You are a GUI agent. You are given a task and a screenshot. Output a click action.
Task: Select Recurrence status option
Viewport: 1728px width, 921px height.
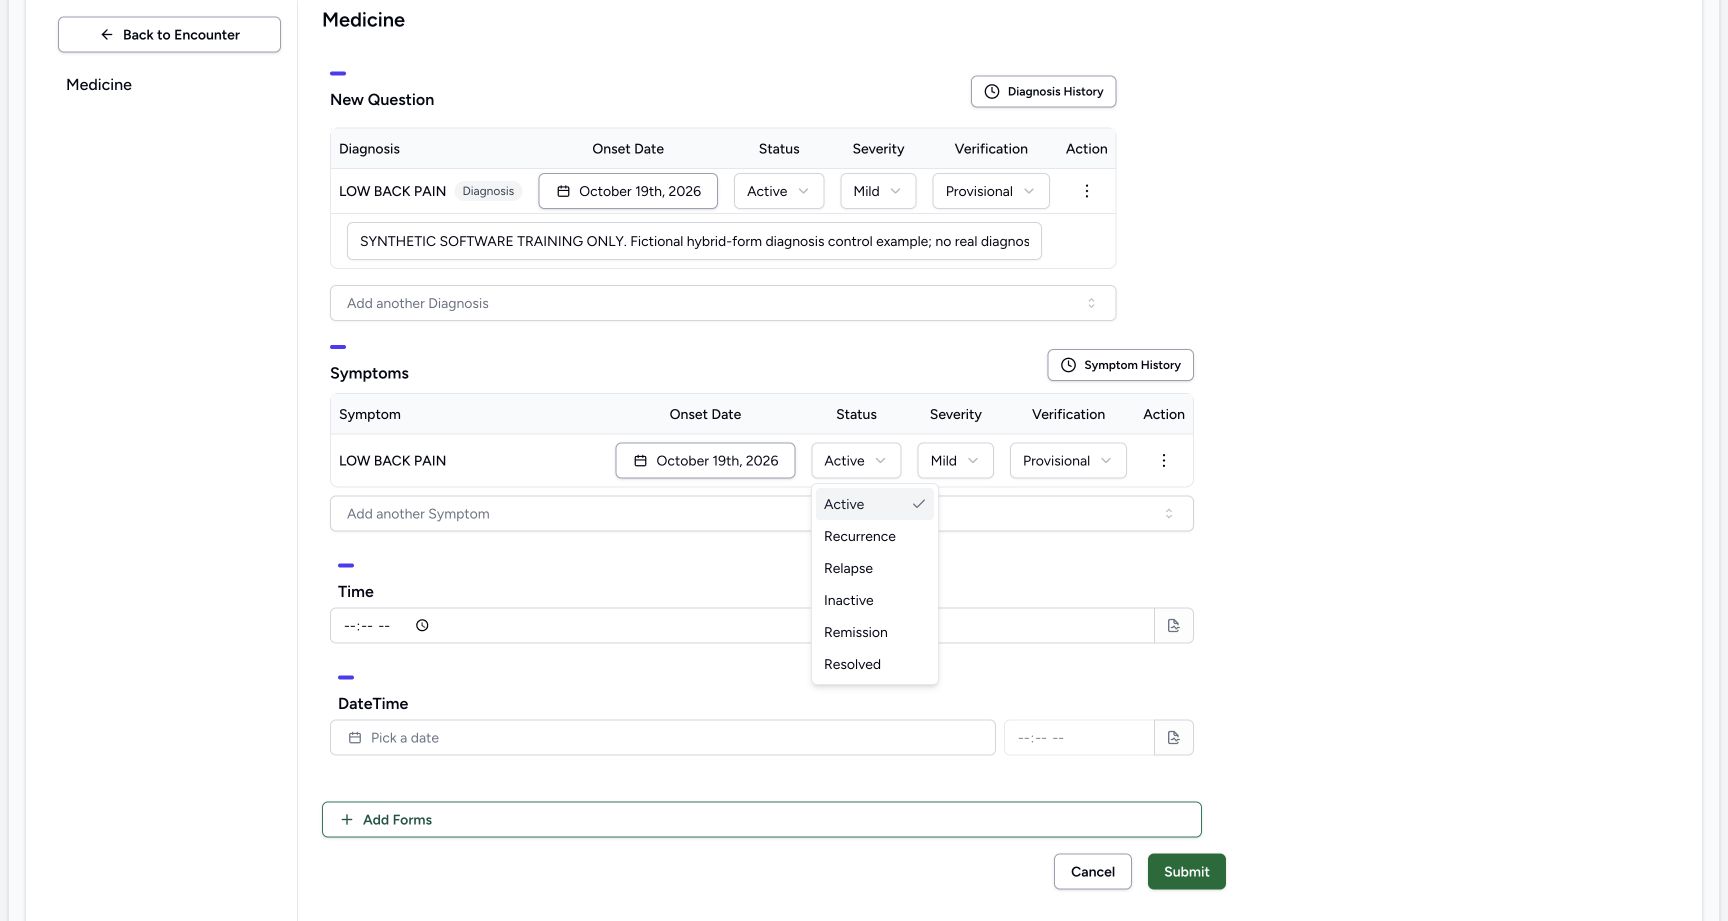click(x=875, y=537)
